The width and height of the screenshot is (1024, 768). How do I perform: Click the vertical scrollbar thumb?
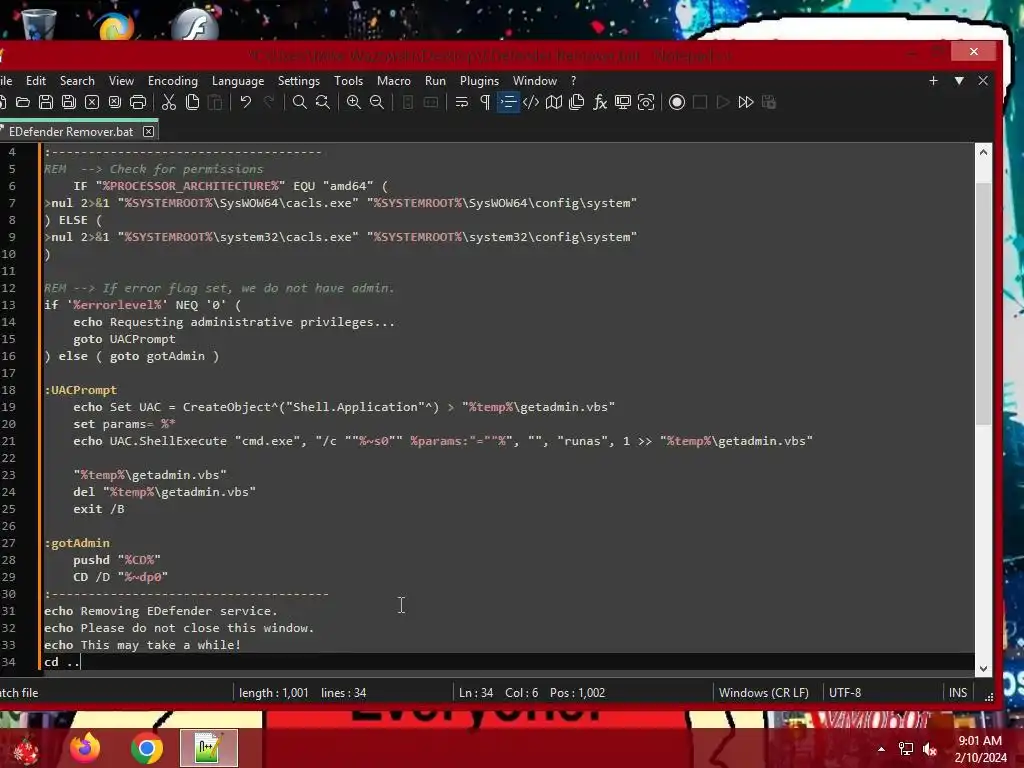984,304
